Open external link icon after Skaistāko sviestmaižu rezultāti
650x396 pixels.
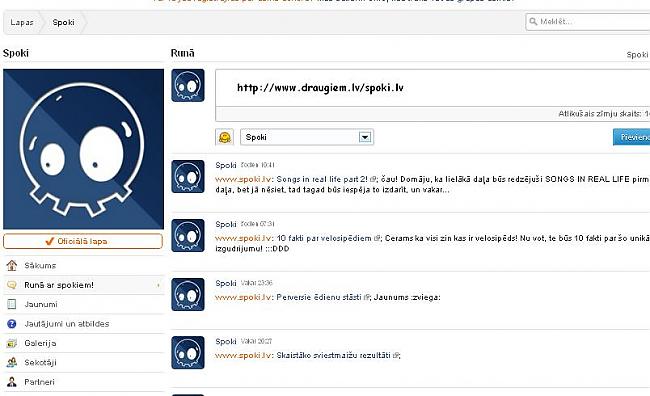coord(395,355)
